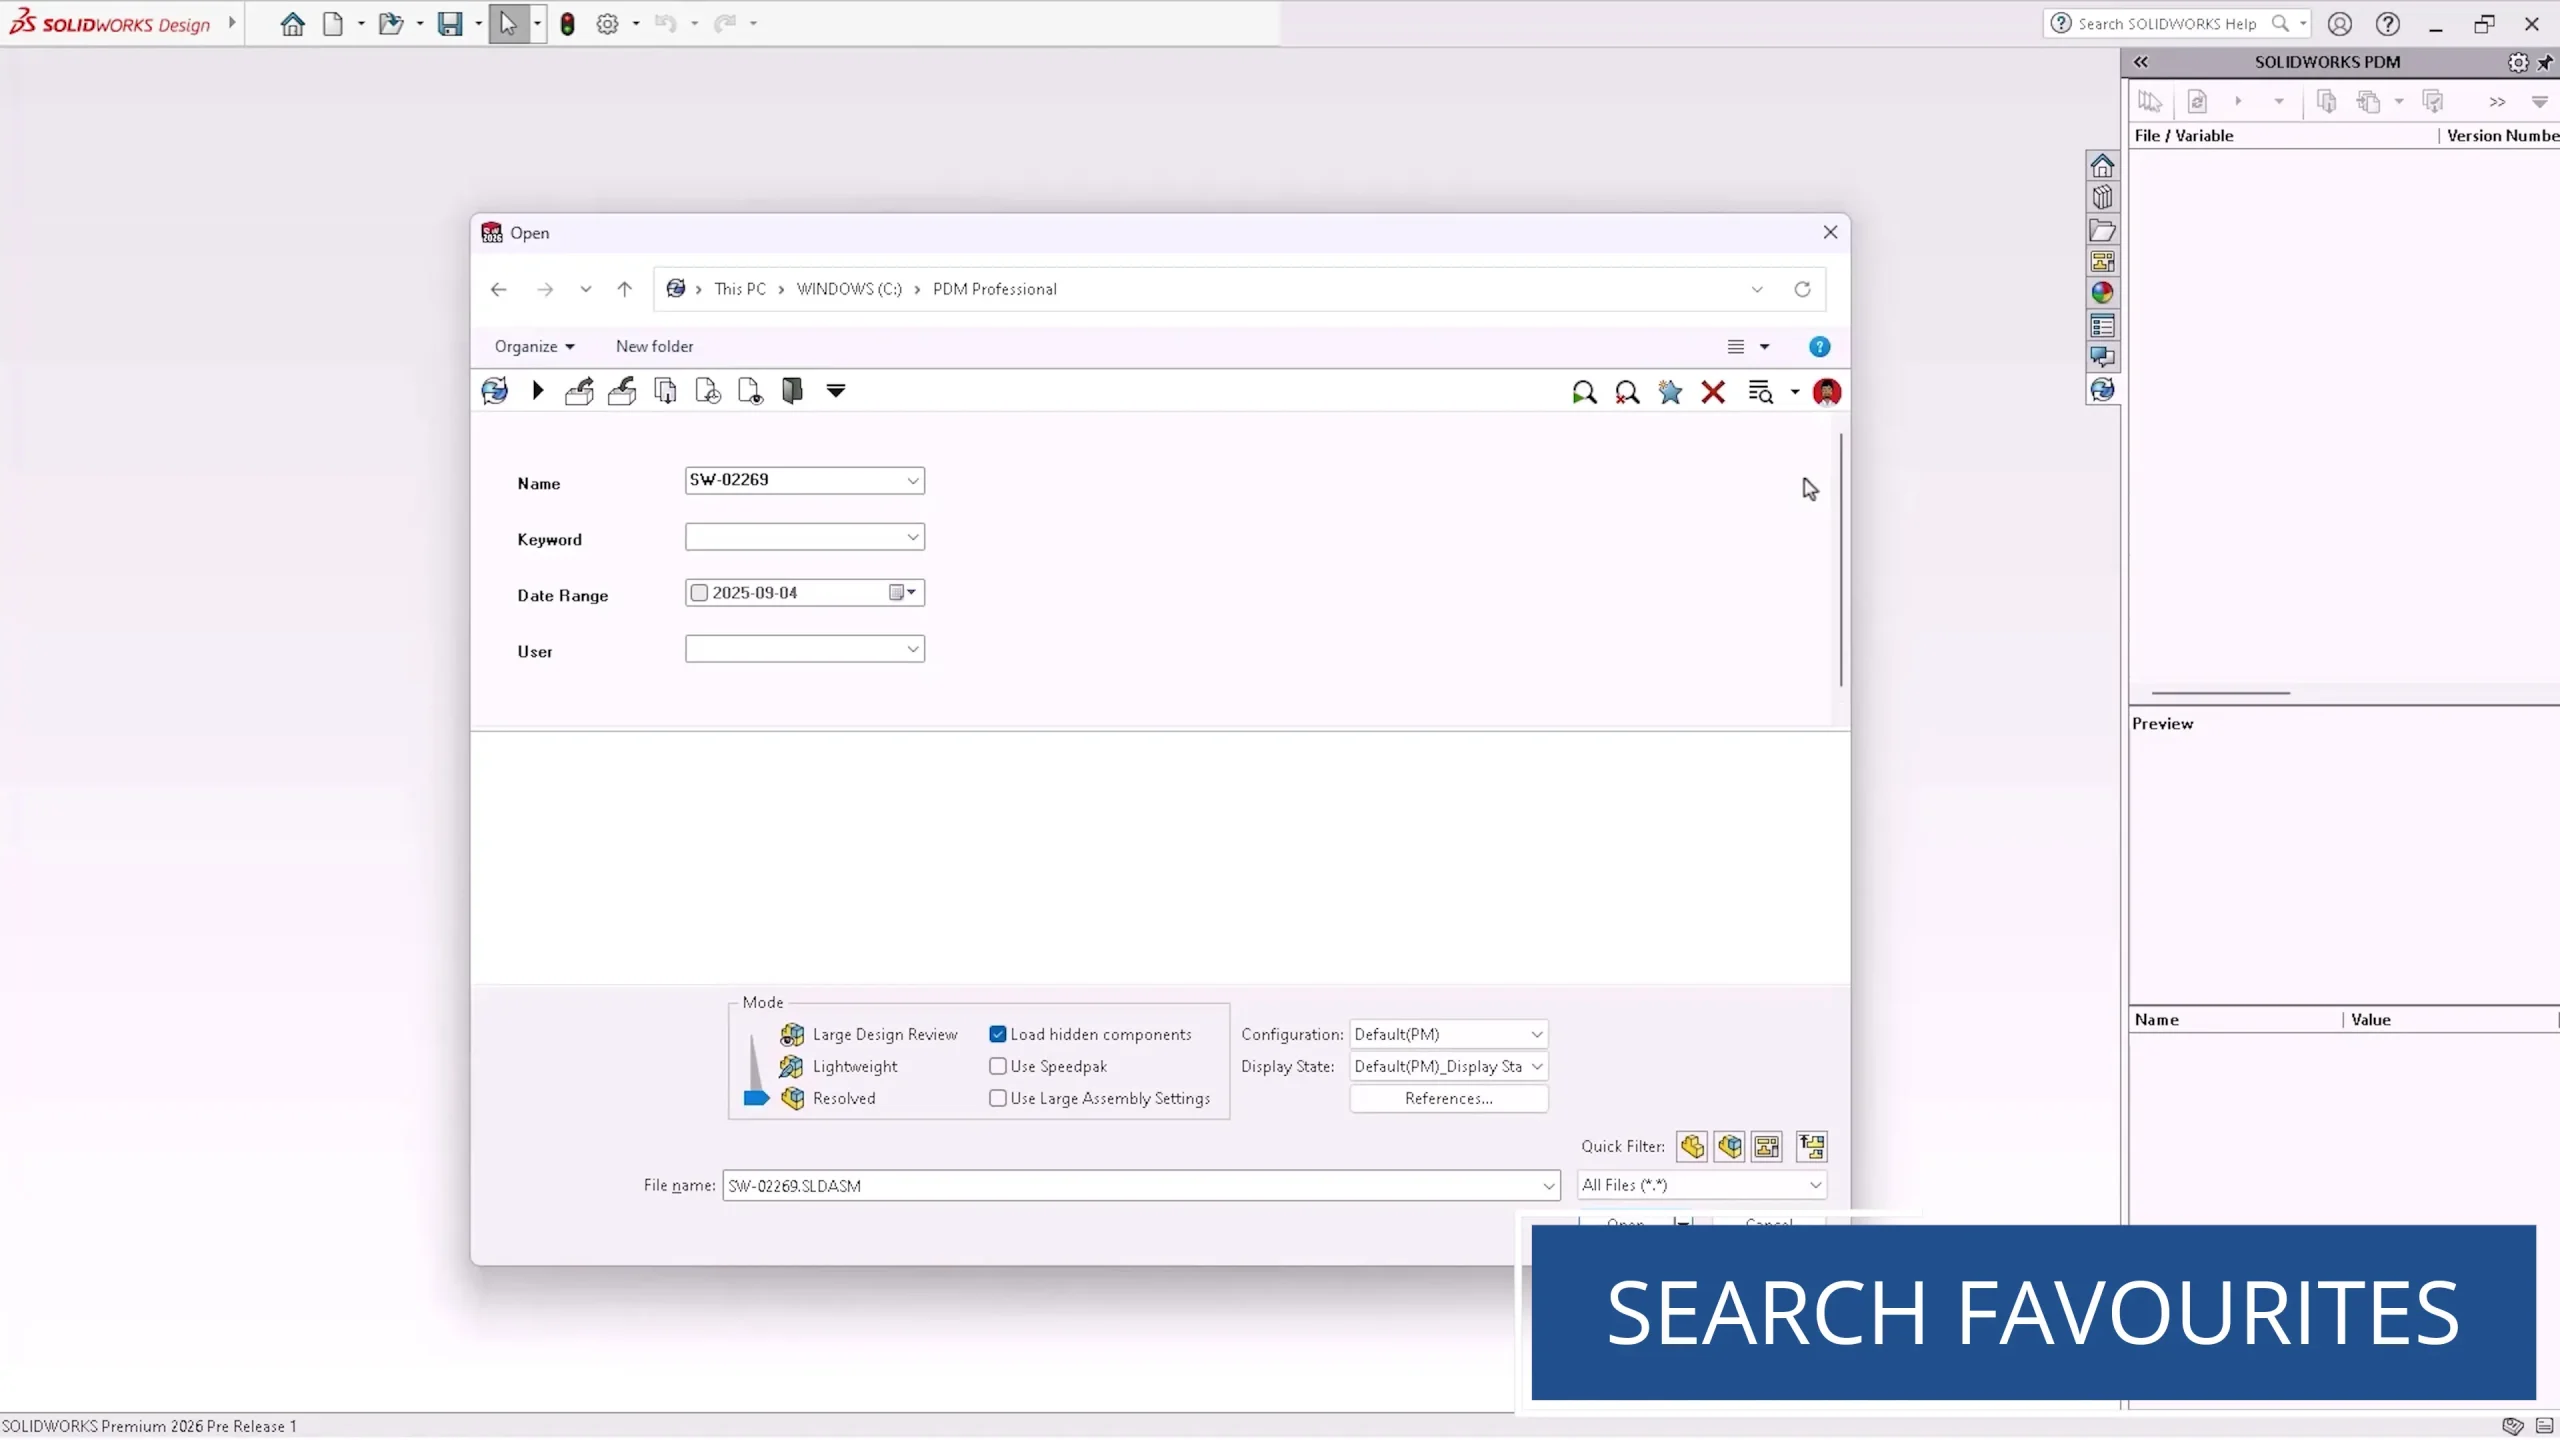The height and width of the screenshot is (1440, 2560).
Task: Select the assemblies quick filter icon
Action: (x=1729, y=1146)
